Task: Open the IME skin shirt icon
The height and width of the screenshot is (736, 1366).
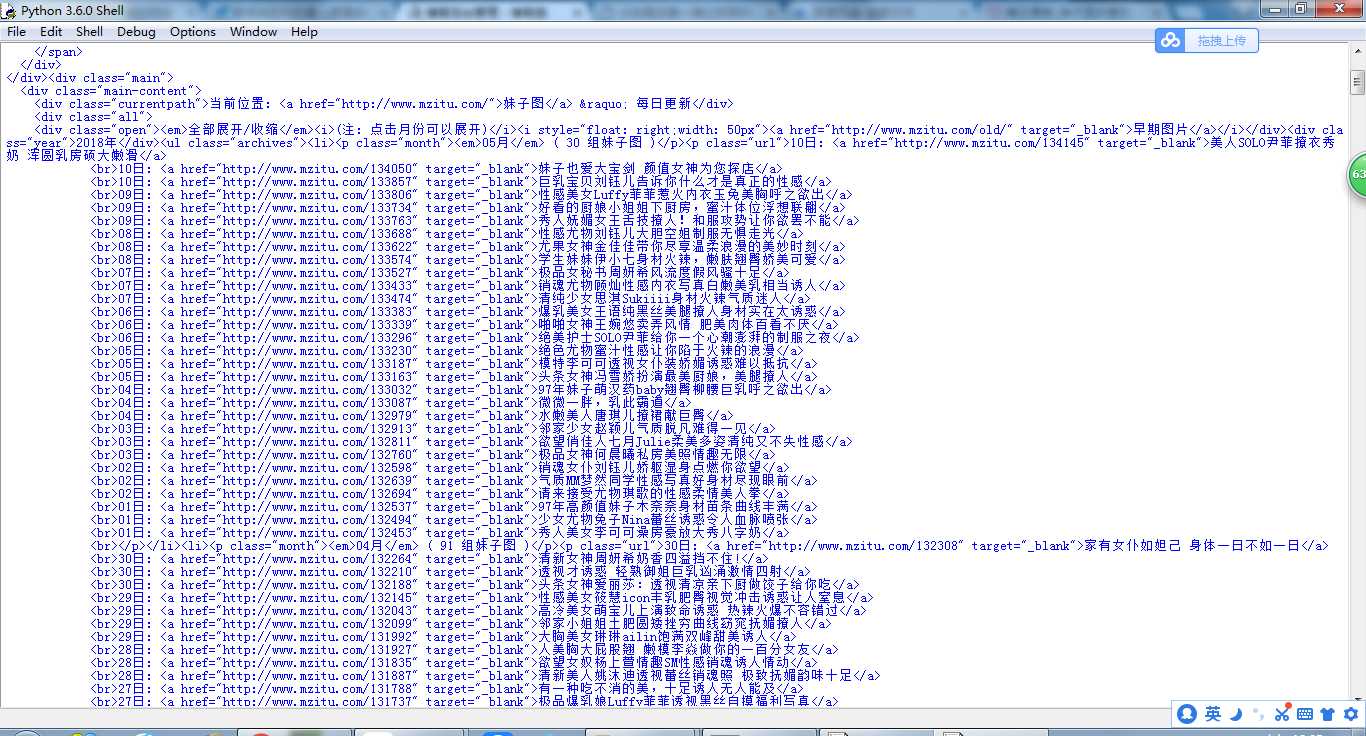Action: click(1328, 714)
